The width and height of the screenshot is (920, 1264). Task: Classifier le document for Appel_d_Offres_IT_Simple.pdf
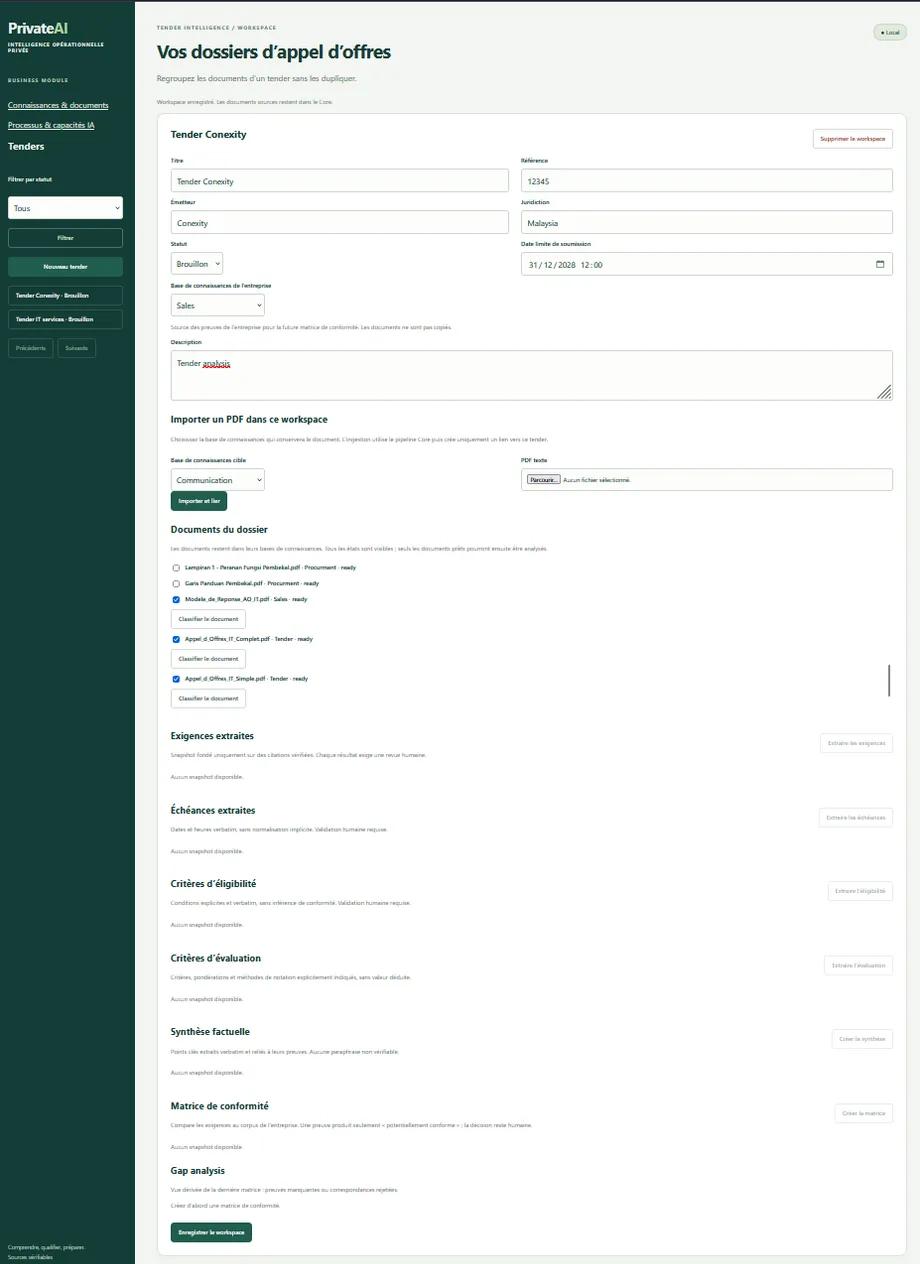[x=208, y=698]
